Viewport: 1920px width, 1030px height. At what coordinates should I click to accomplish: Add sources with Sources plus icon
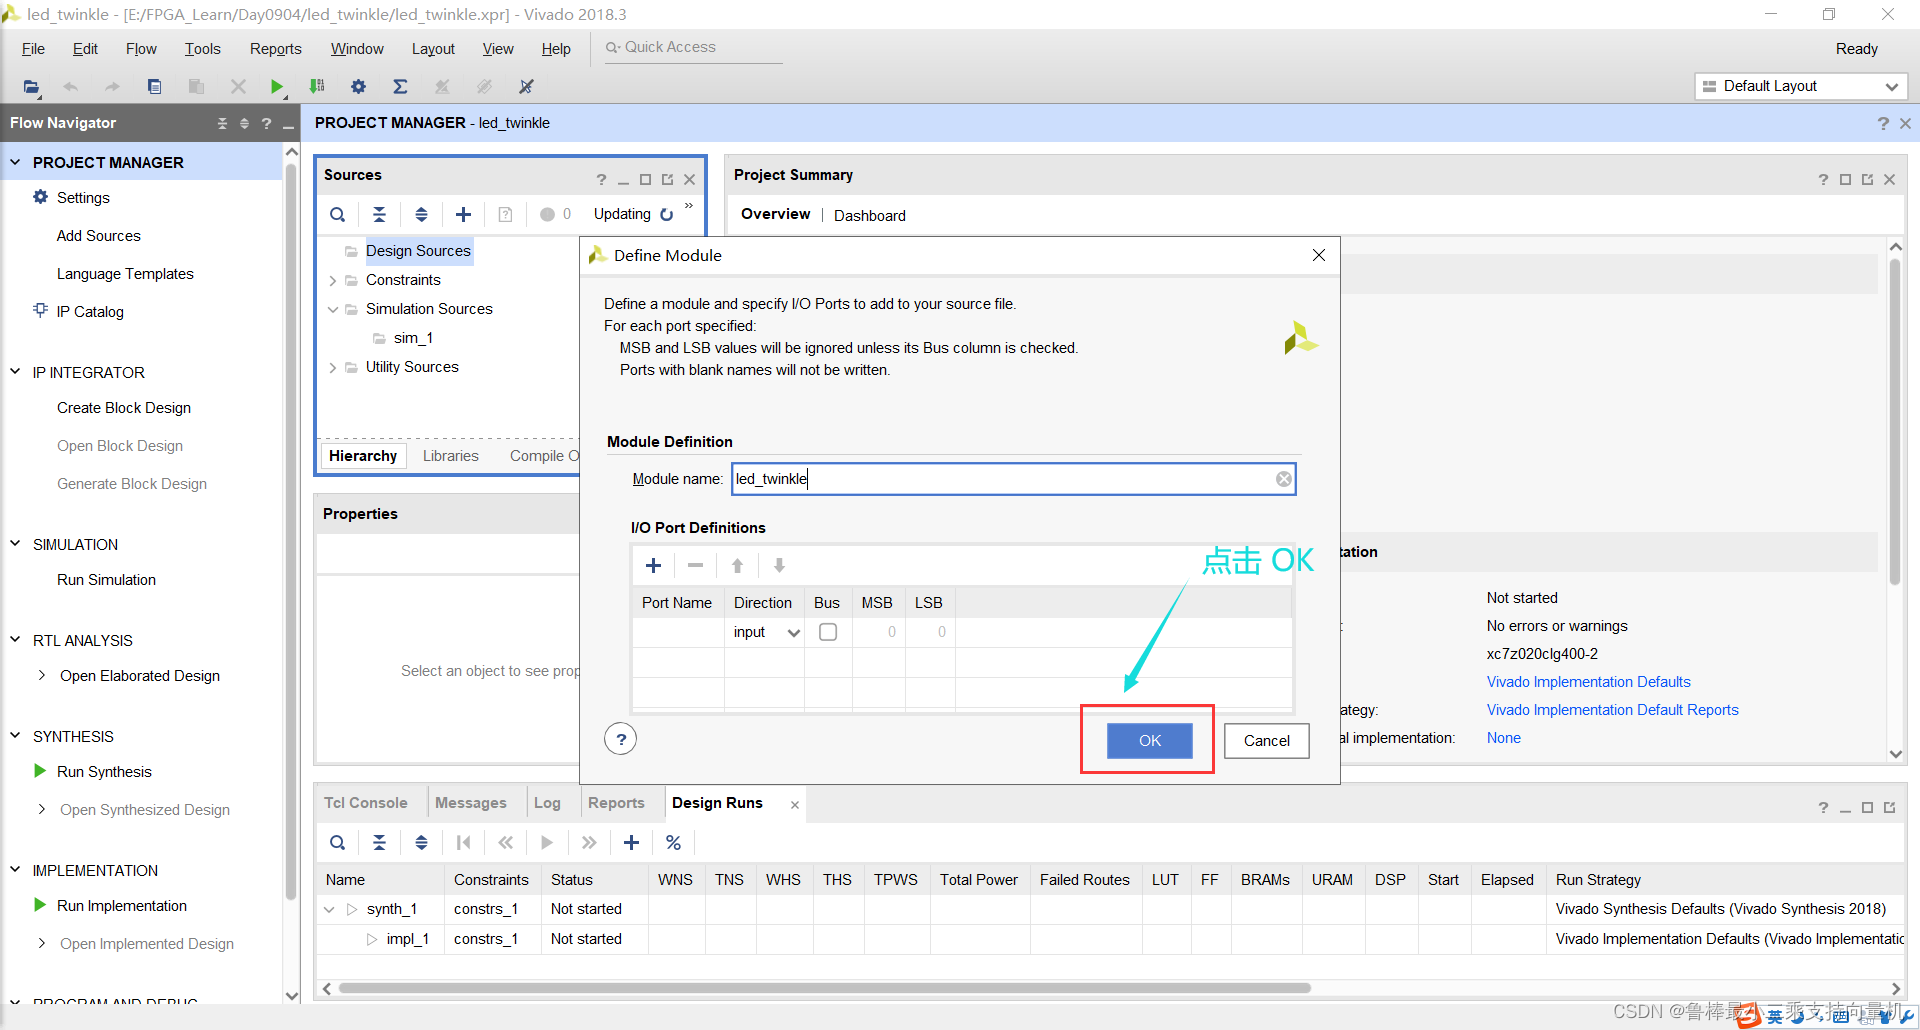coord(463,214)
